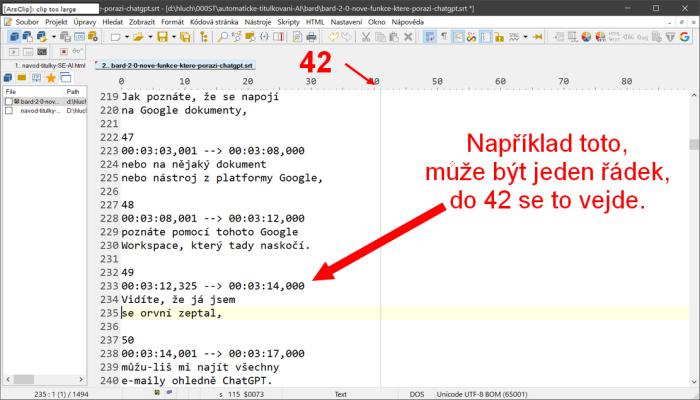This screenshot has height=400, width=700.
Task: Click the Print preview icon
Action: 297,37
